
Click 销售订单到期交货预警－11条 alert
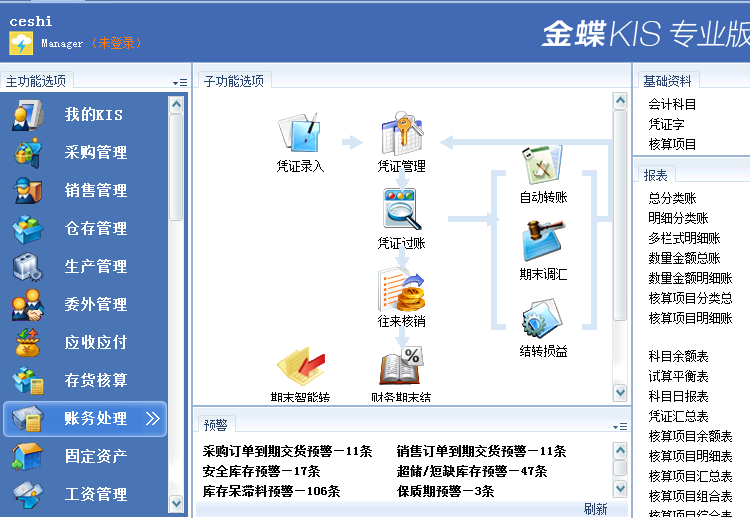click(x=481, y=452)
